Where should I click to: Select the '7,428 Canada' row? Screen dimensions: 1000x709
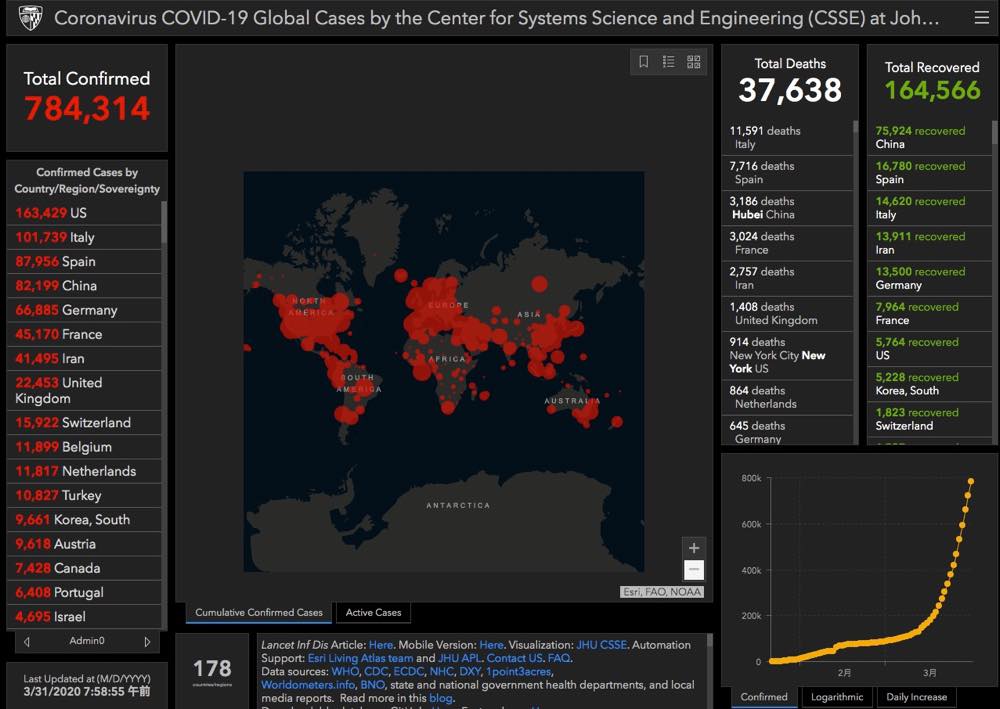click(x=84, y=568)
